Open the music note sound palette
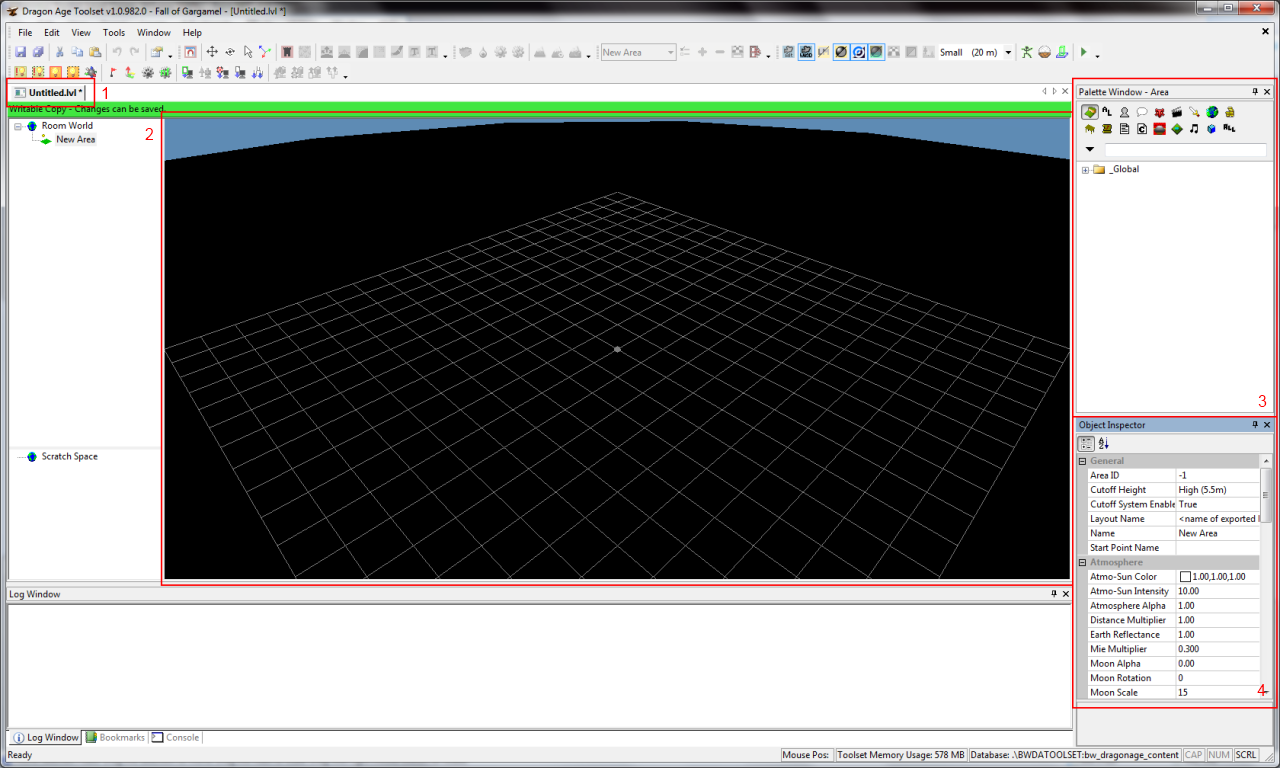Screen dimensions: 1280x768 (x=1194, y=129)
